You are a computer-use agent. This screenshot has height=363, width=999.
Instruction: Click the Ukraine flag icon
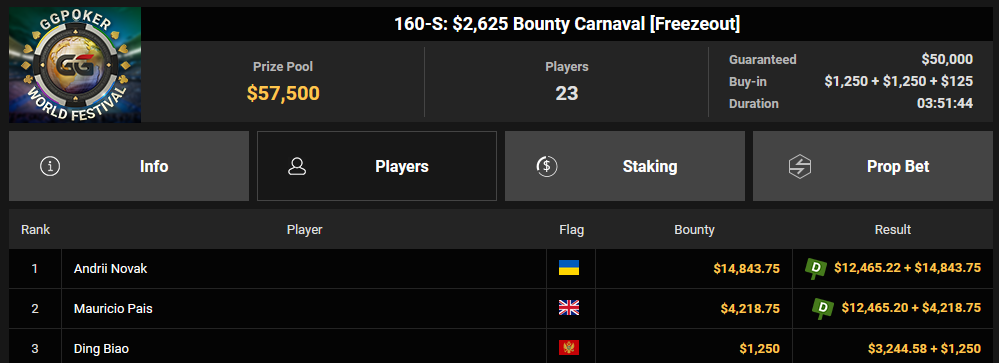click(x=569, y=268)
